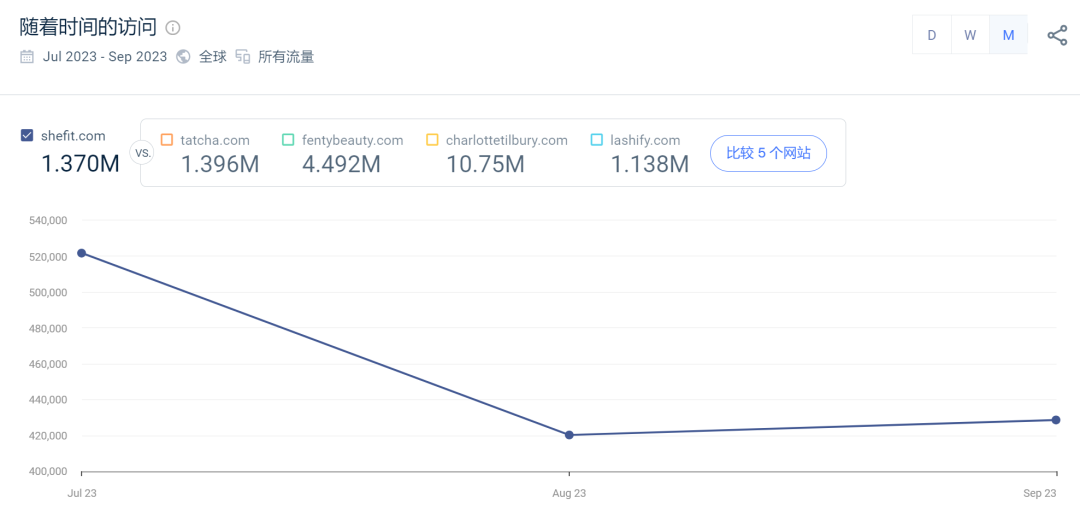
Task: Click the devices icon for traffic type
Action: tap(243, 57)
